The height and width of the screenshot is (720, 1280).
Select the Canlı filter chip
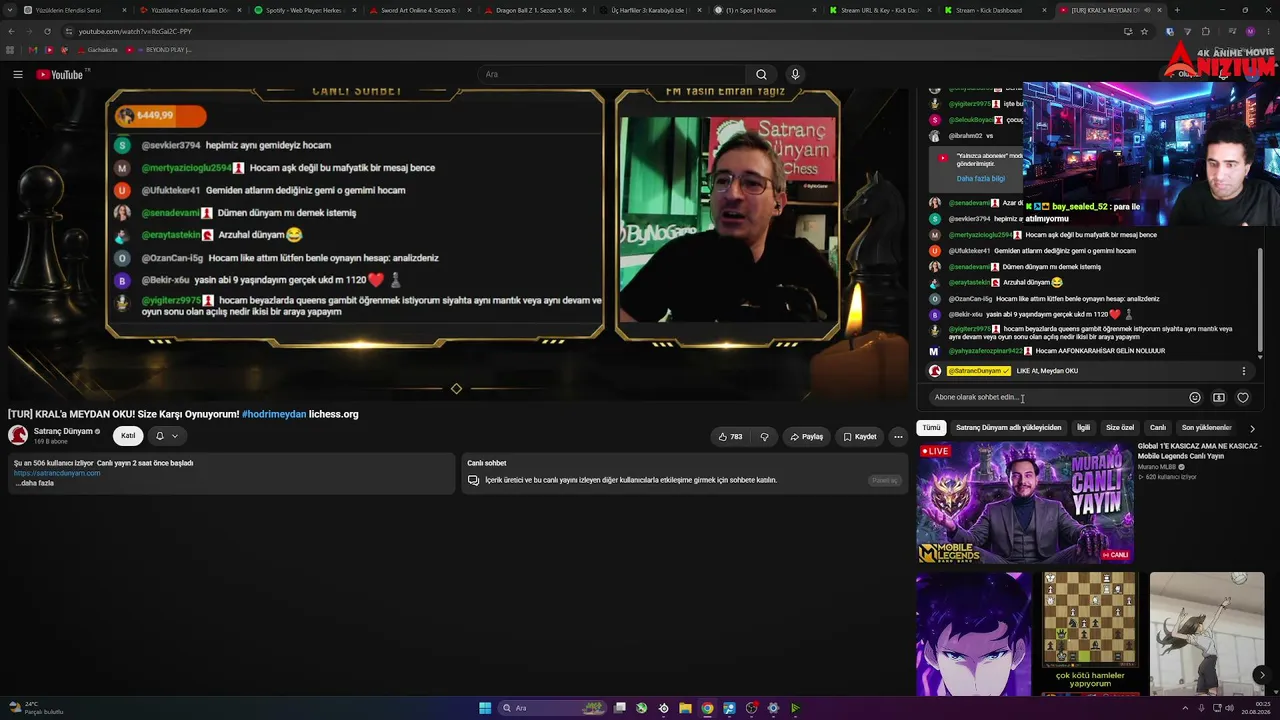1158,428
